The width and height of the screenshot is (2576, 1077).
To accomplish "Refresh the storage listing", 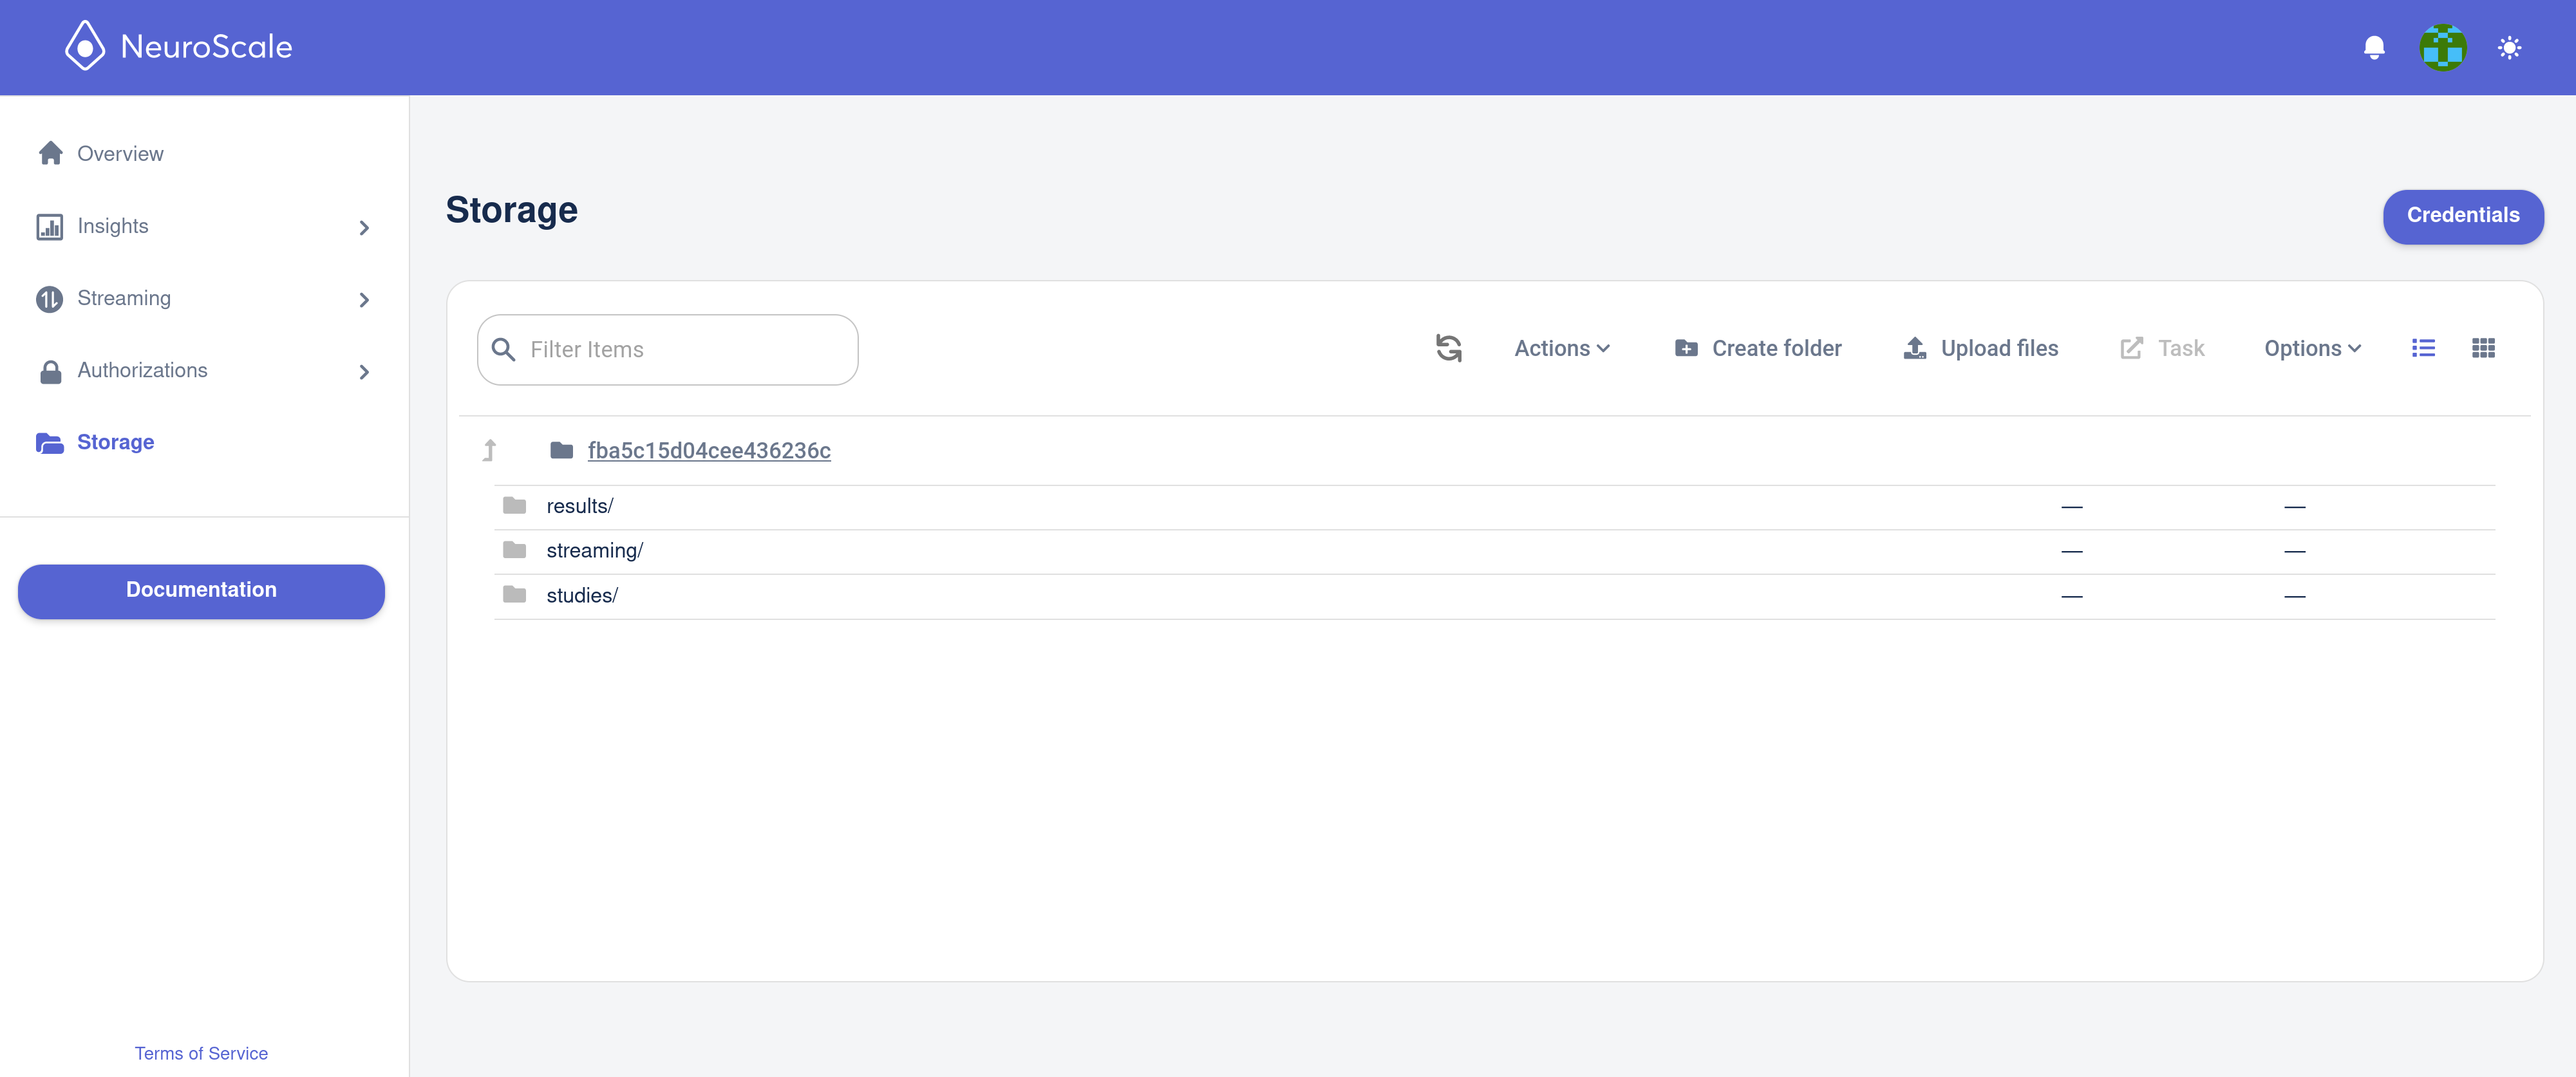I will point(1449,348).
